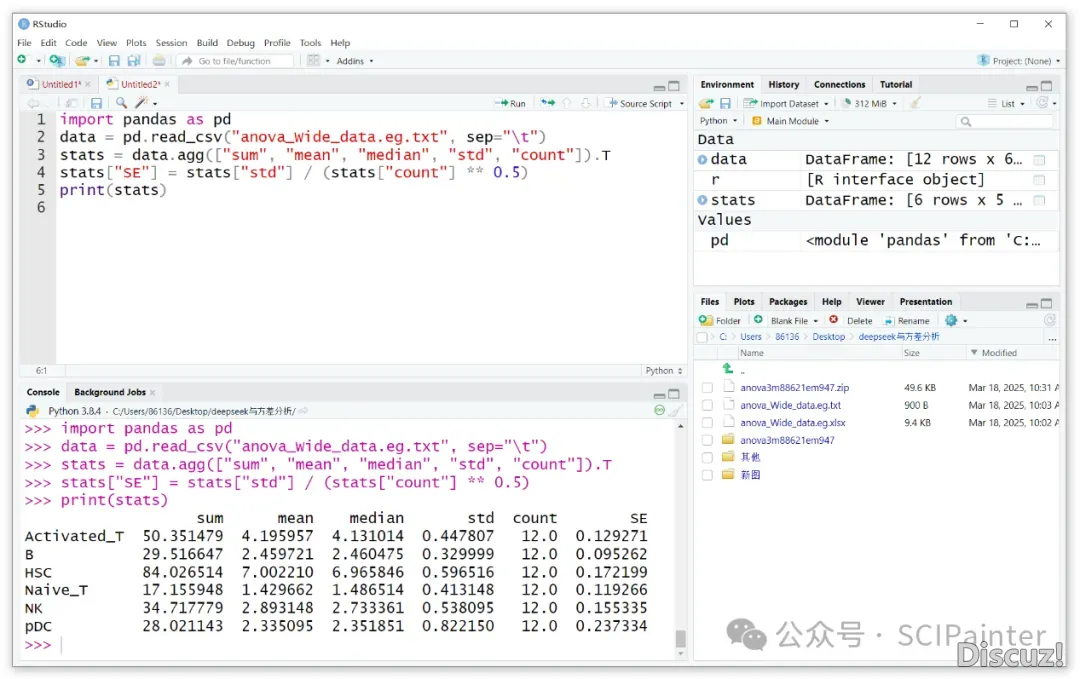Image resolution: width=1080 pixels, height=679 pixels.
Task: Open find and replace magnifier in editor
Action: tap(121, 103)
